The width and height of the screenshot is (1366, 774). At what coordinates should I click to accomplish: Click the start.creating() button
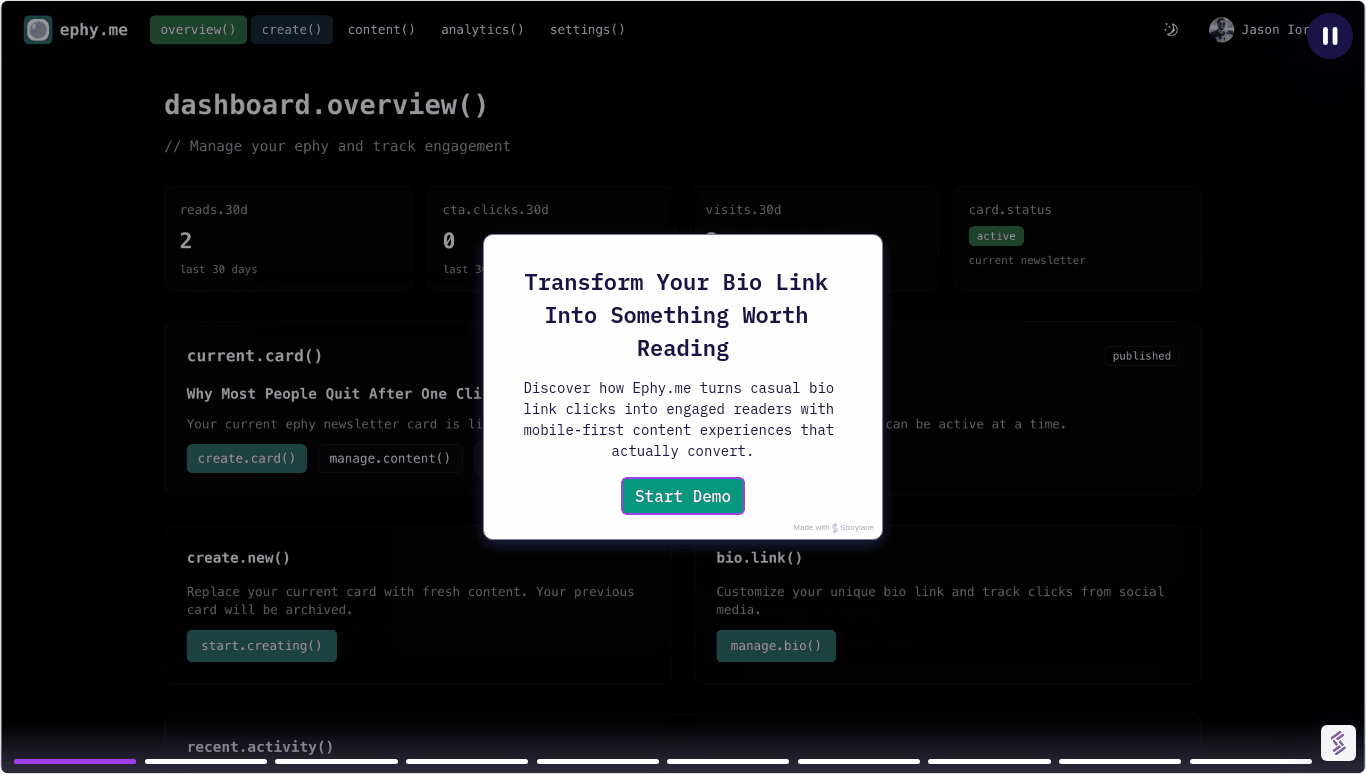pos(262,646)
